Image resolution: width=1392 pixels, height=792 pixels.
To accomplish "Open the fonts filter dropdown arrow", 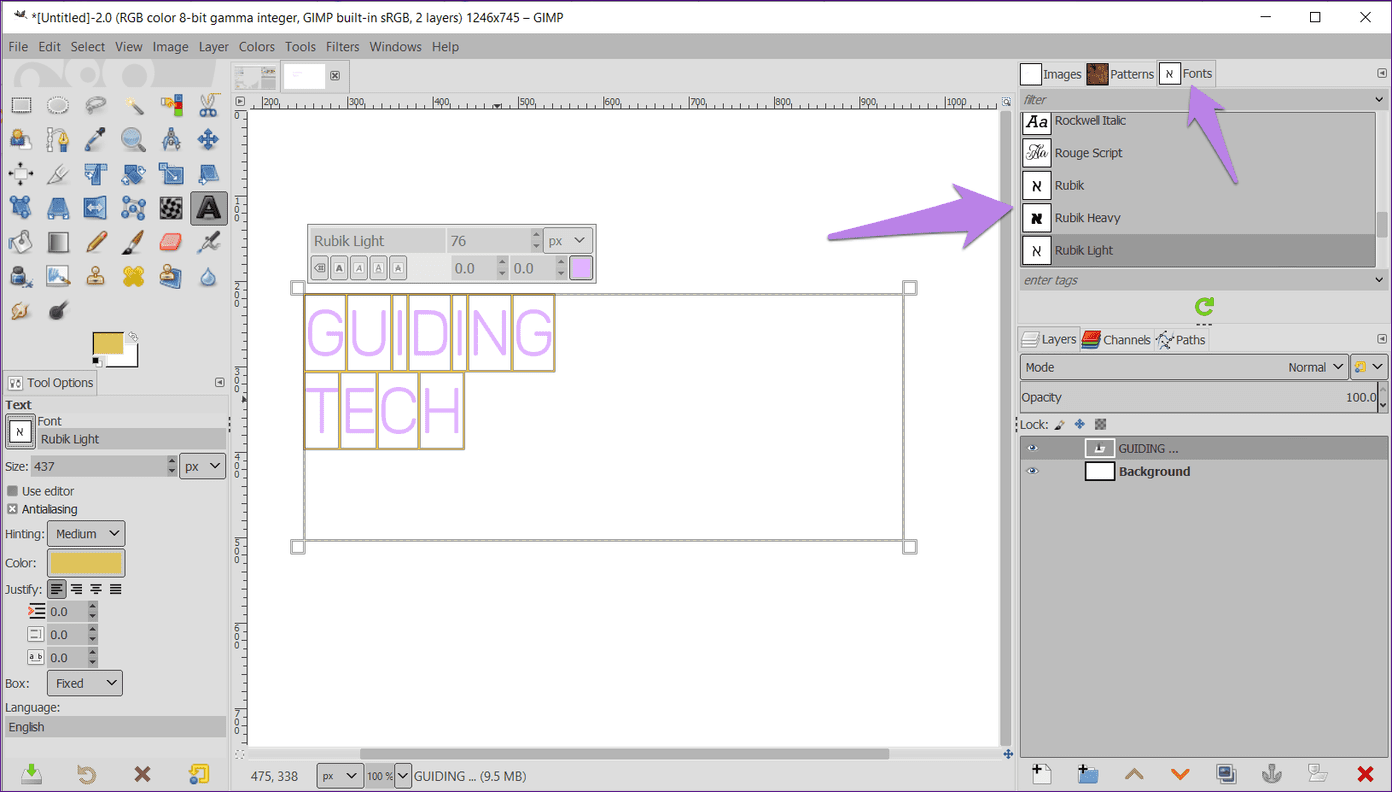I will point(1380,99).
